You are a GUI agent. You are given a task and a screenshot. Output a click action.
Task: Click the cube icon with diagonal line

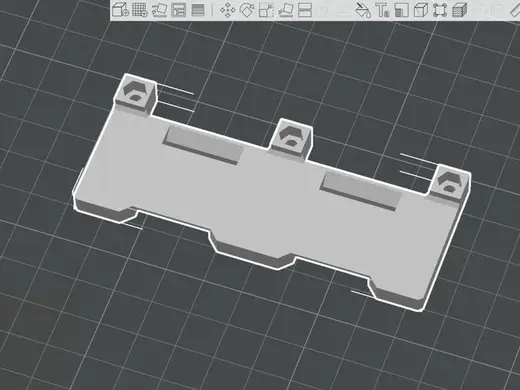click(420, 10)
